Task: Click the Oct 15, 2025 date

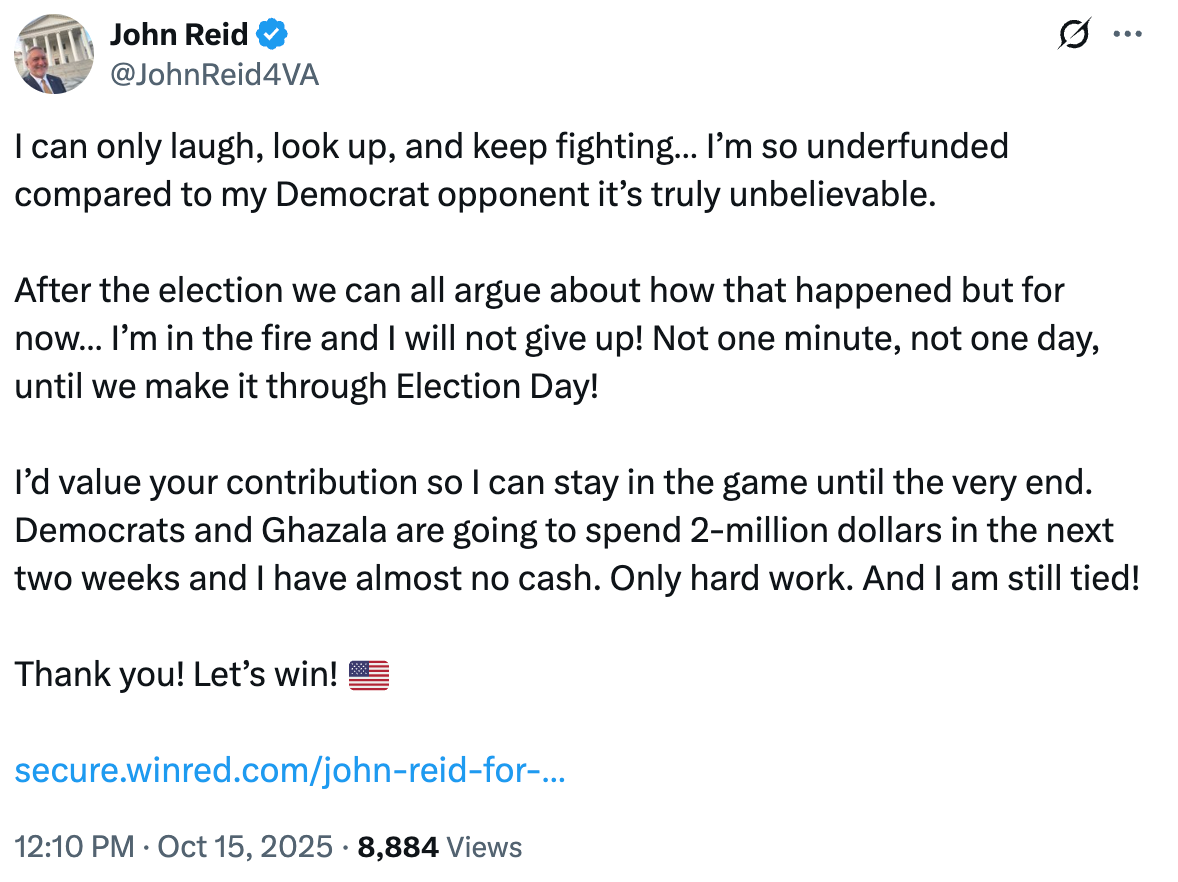Action: tap(245, 847)
